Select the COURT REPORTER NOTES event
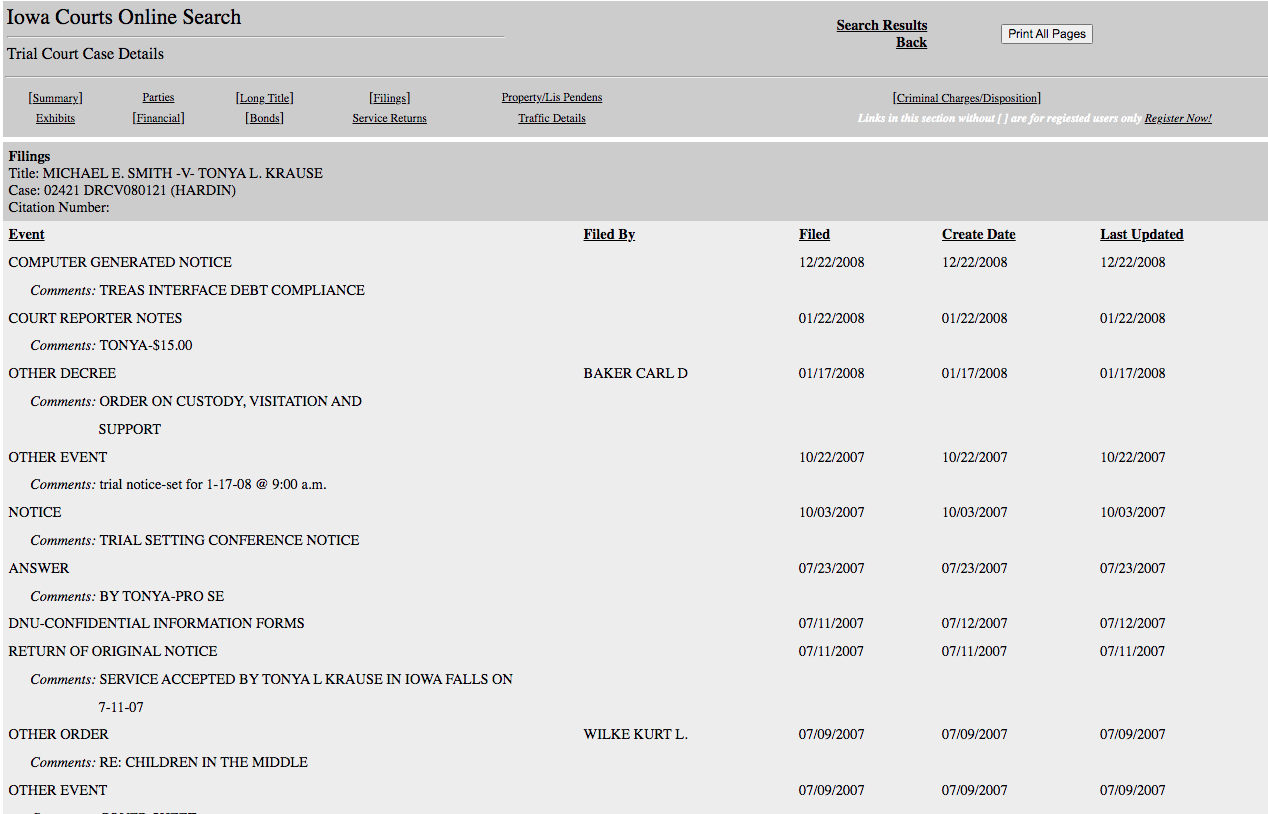 coord(96,318)
